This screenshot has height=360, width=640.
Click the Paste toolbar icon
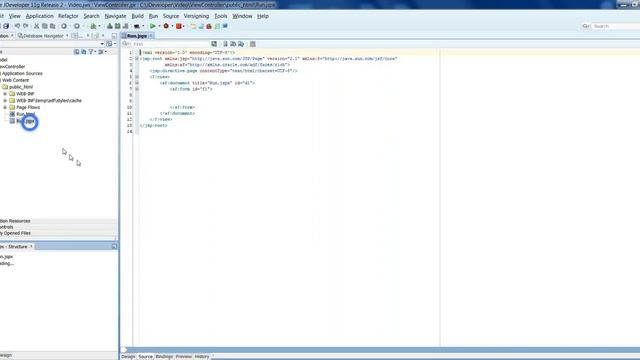(52, 26)
